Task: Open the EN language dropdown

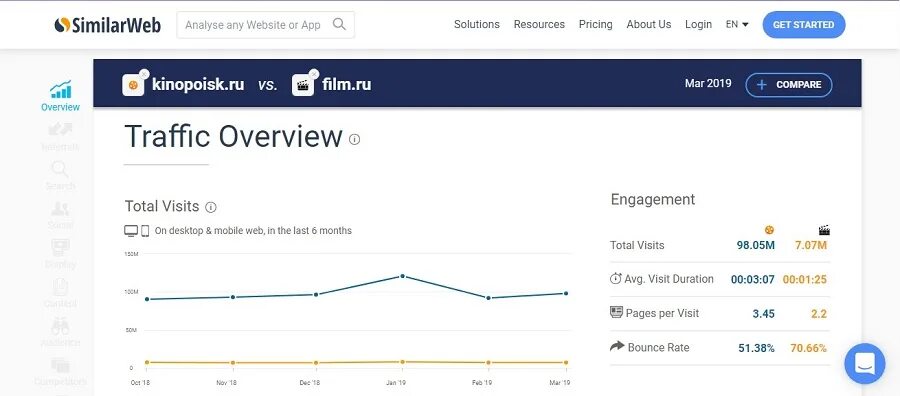Action: click(x=737, y=25)
